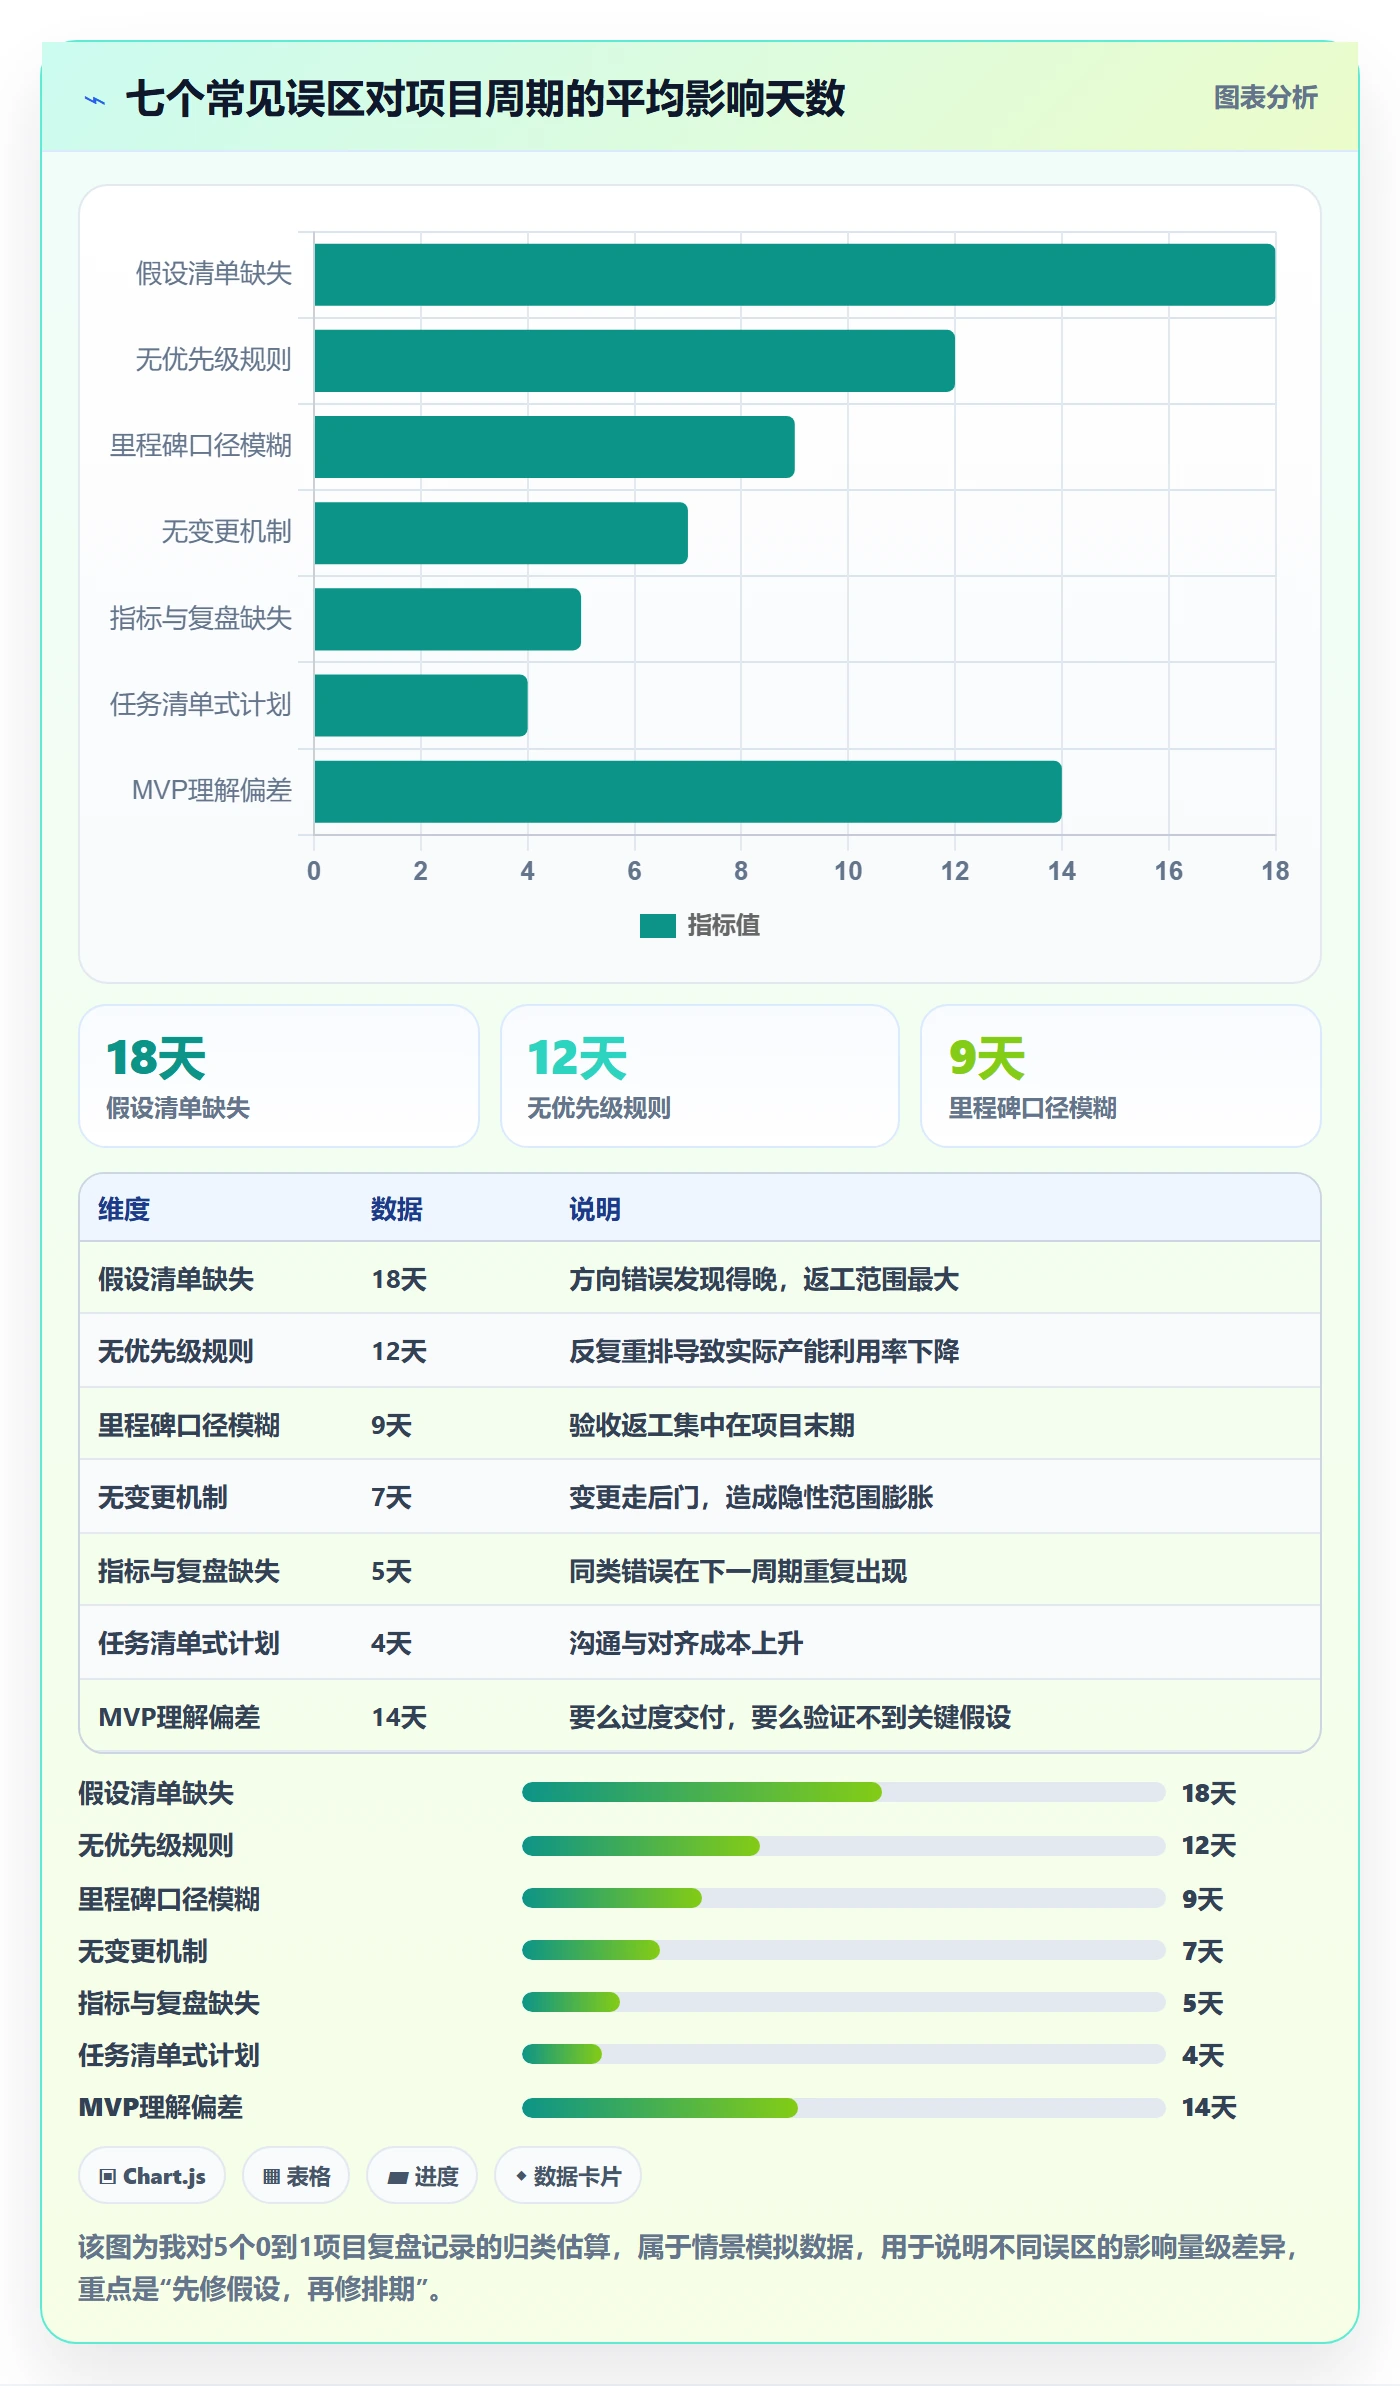The width and height of the screenshot is (1400, 2386).
Task: Click the 假设清单缺失 18天 progress bar
Action: pos(844,1792)
